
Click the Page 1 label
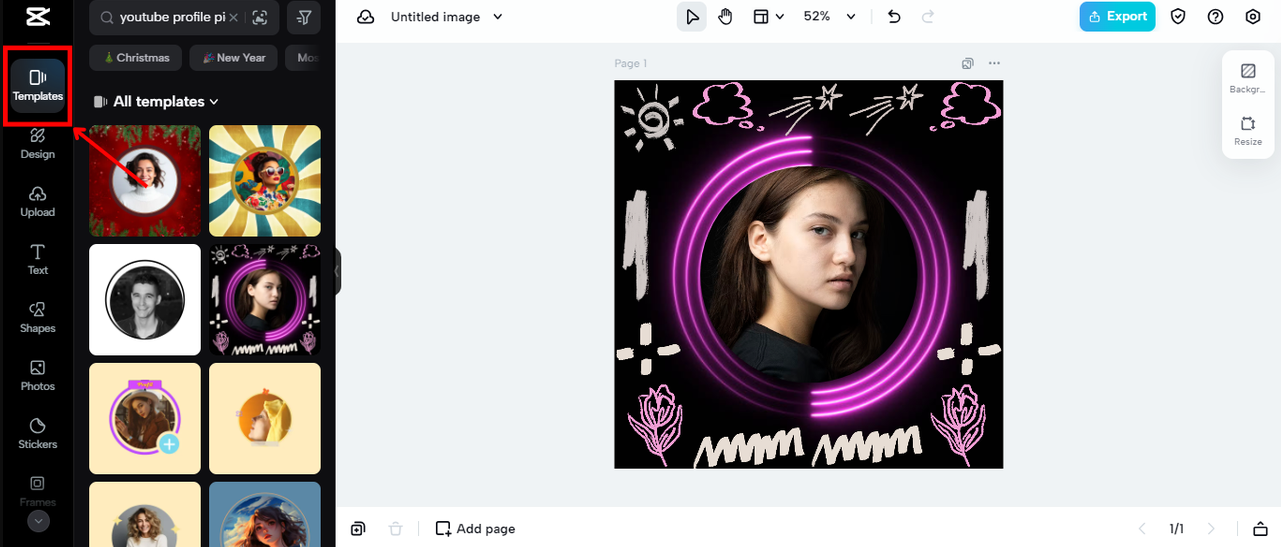(630, 63)
